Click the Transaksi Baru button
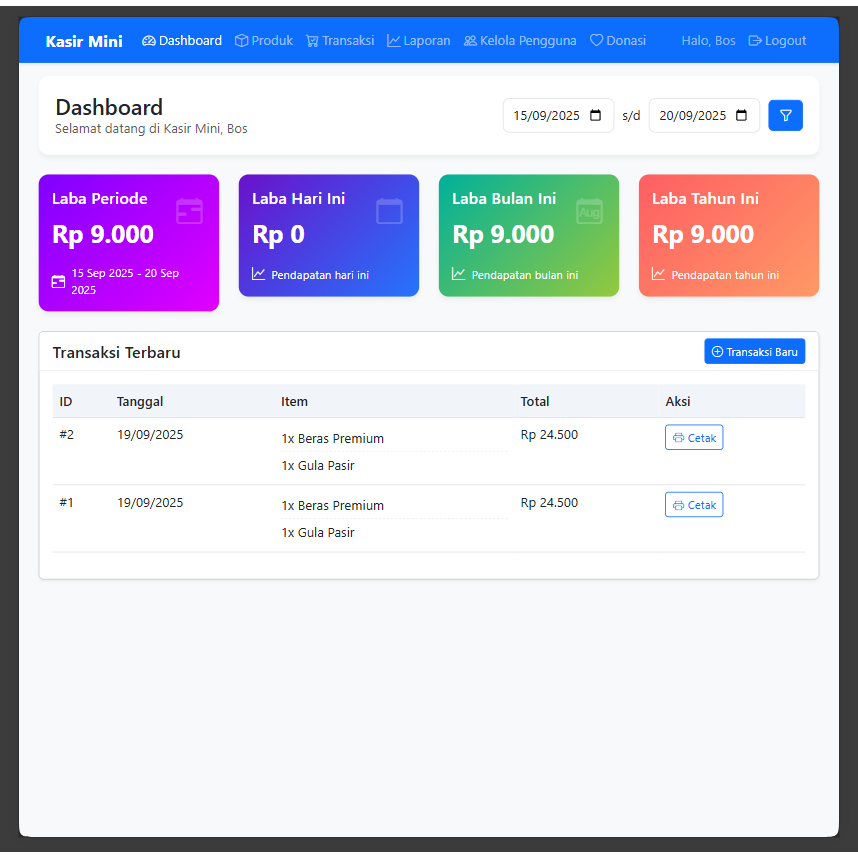 point(755,351)
